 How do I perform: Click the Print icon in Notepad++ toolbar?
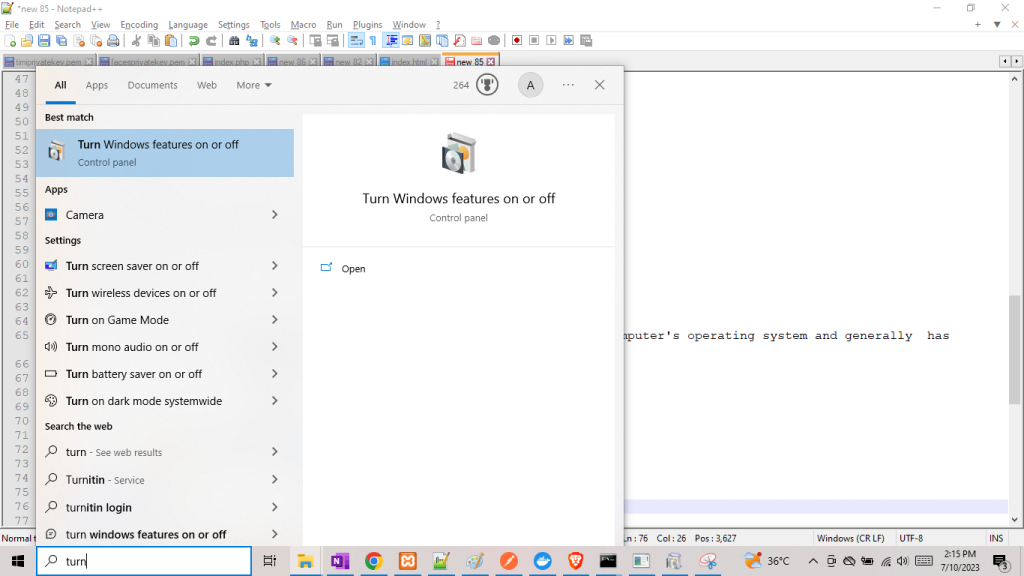point(113,41)
